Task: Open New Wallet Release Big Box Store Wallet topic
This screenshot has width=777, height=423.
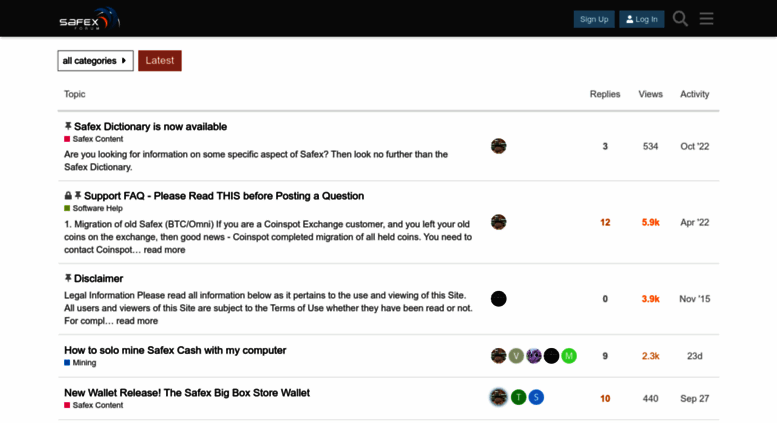Action: [x=187, y=393]
